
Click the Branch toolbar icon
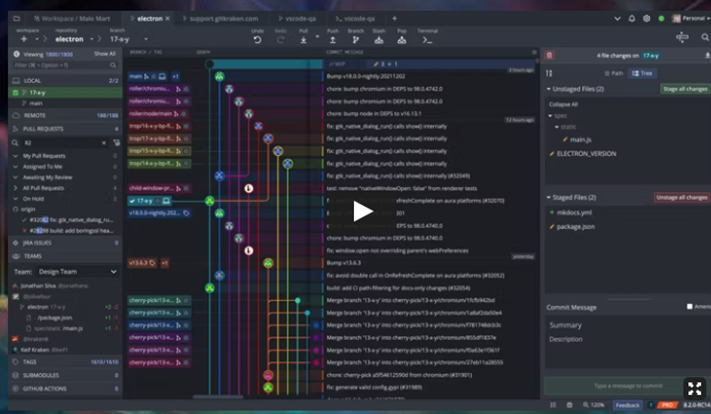point(356,40)
